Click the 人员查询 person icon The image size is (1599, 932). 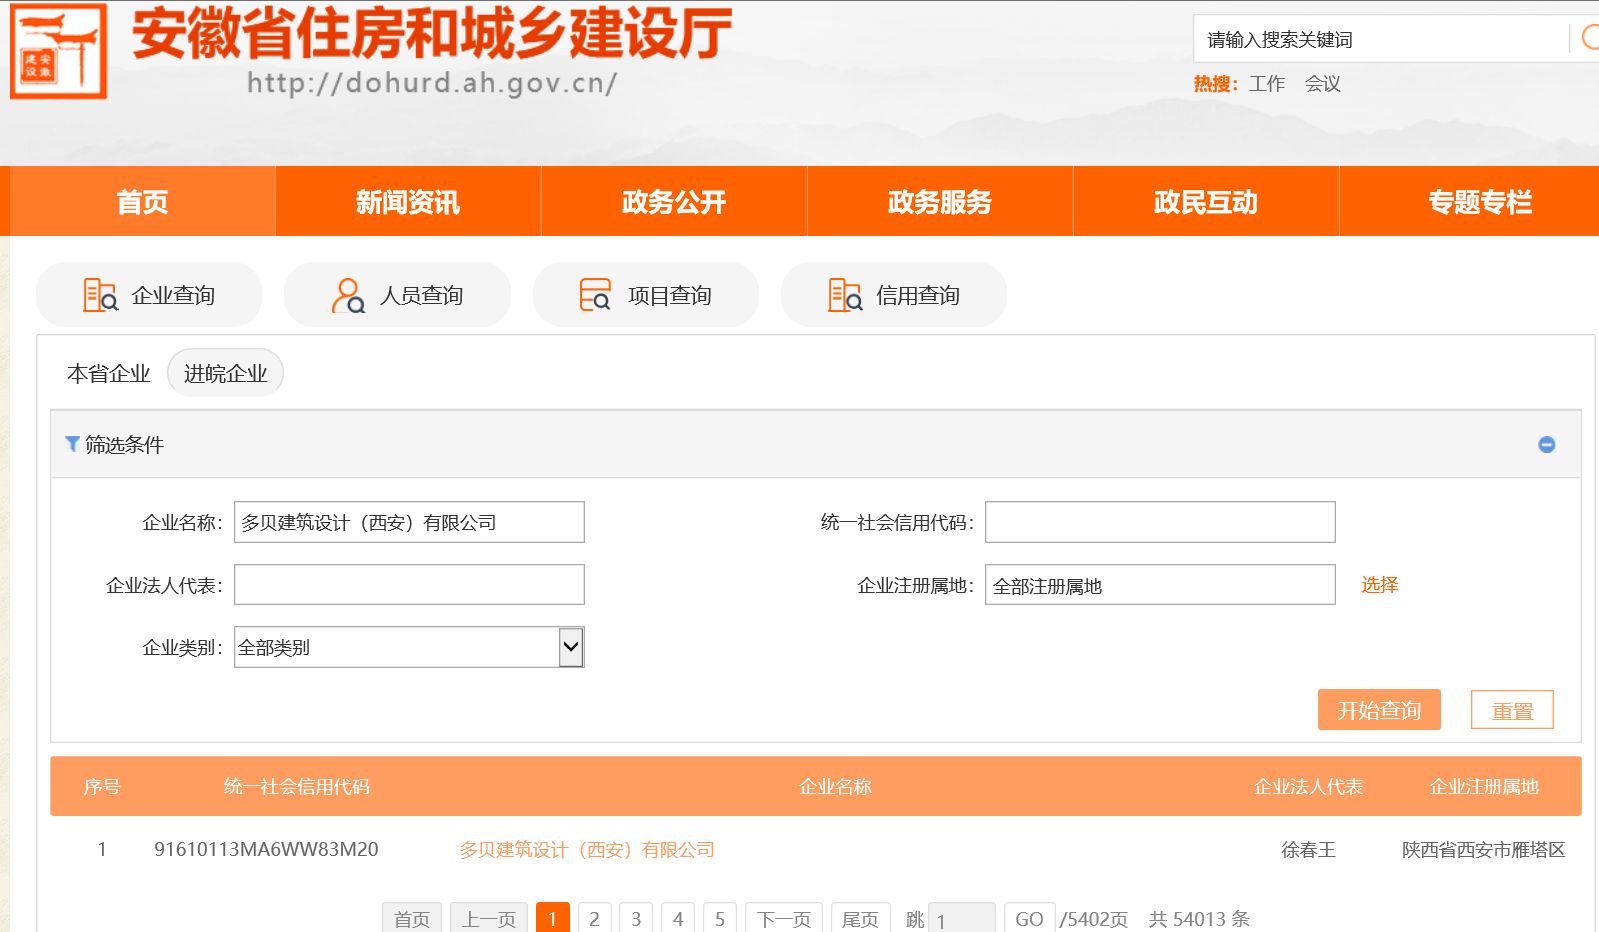coord(348,295)
